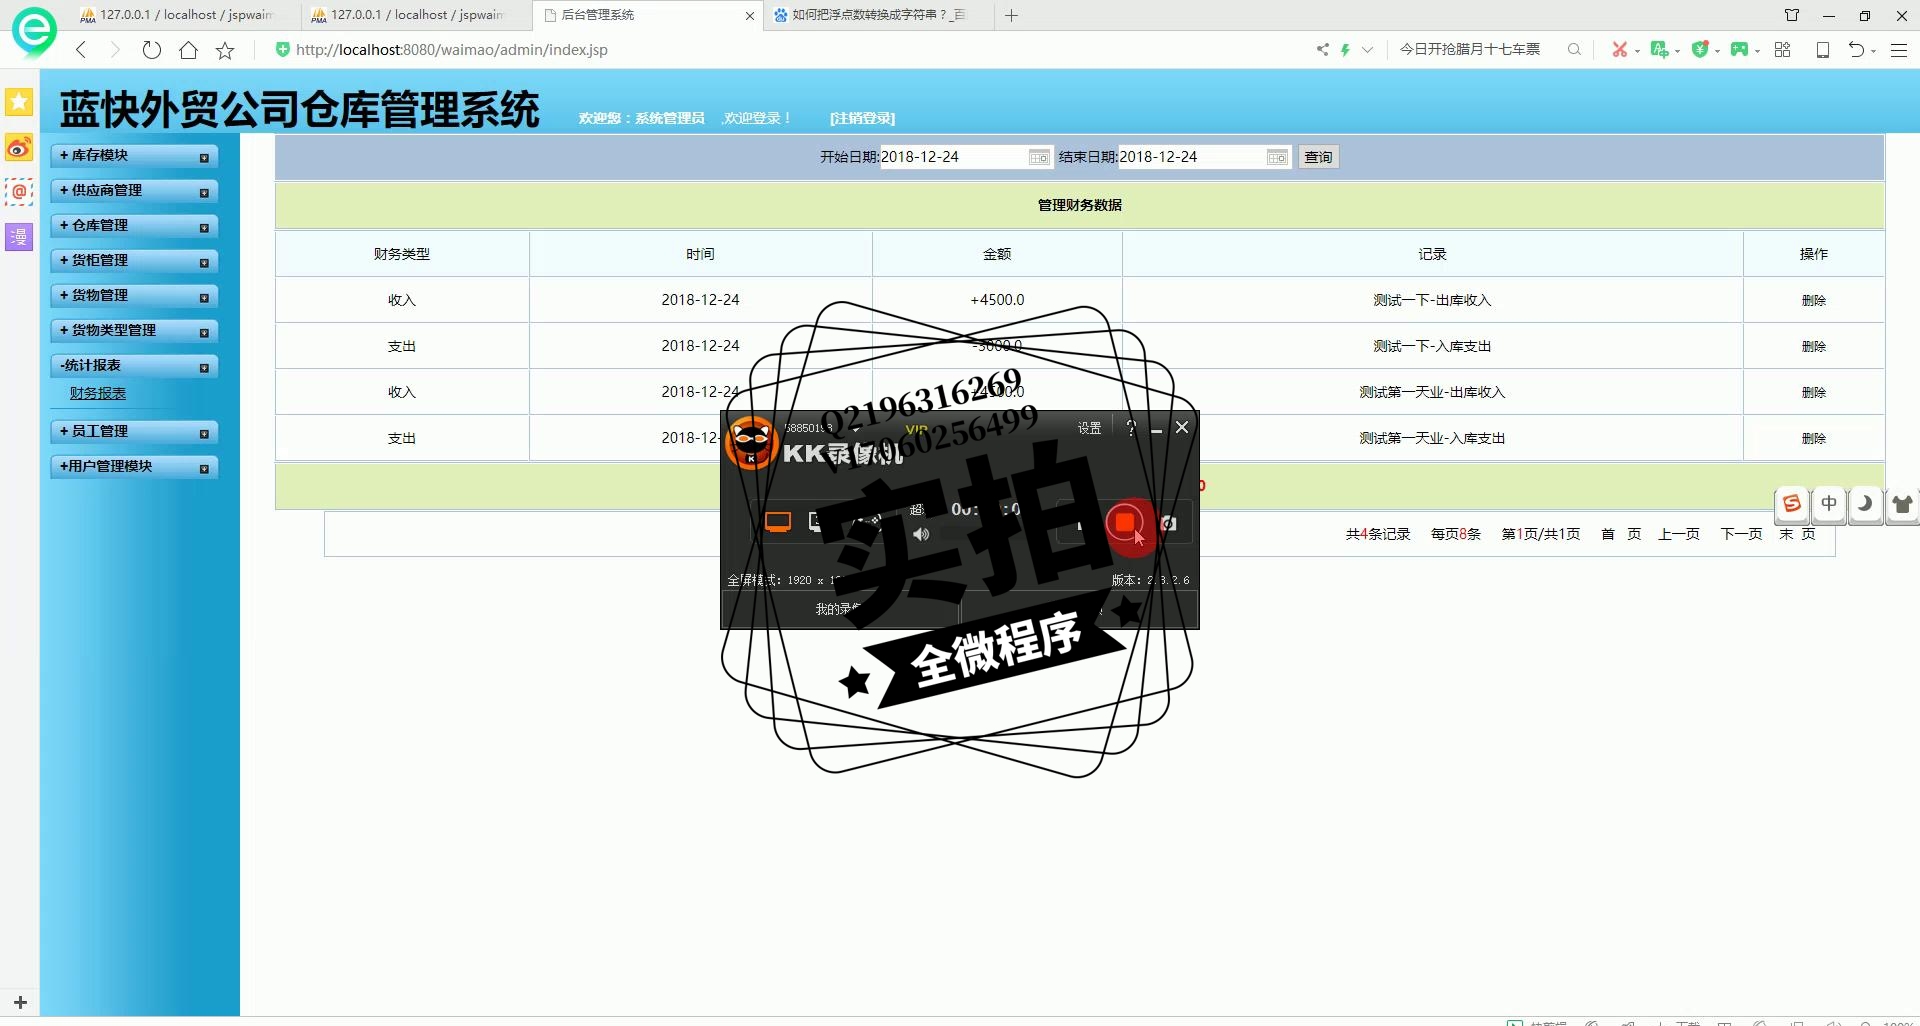1920x1026 pixels.
Task: Expand 员工管理 menu
Action: click(x=134, y=432)
